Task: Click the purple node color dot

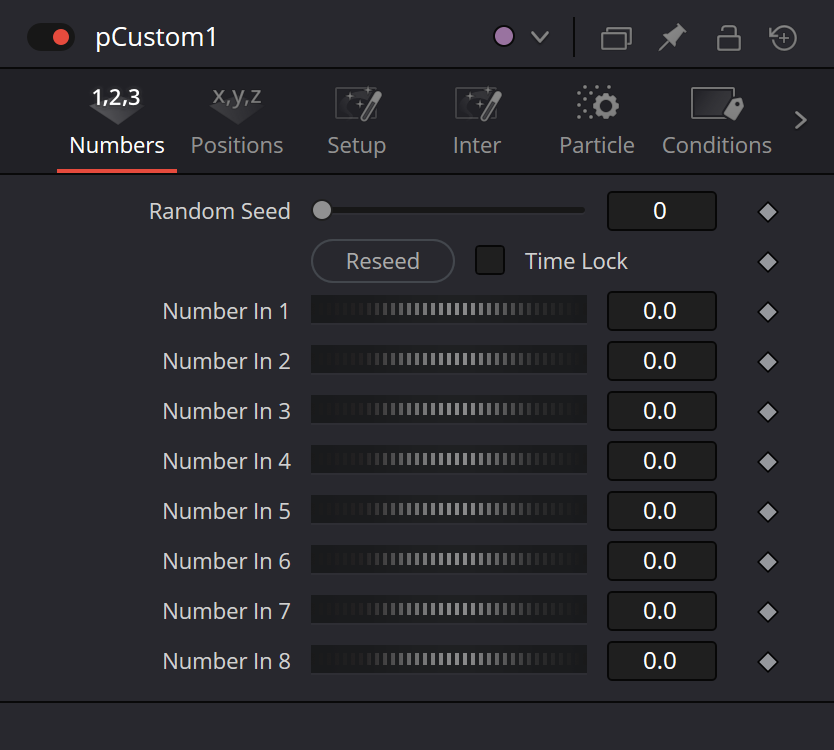Action: coord(504,37)
